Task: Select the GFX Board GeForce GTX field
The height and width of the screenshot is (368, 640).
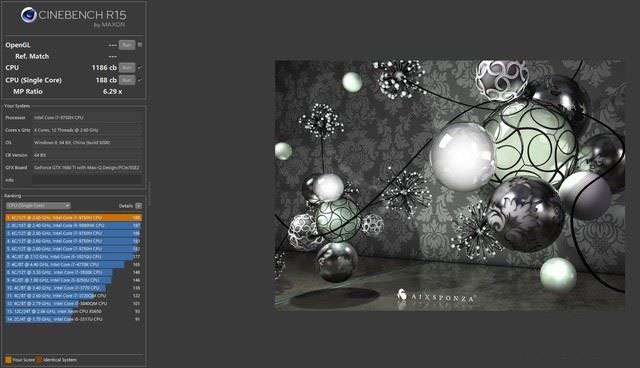Action: click(x=87, y=168)
